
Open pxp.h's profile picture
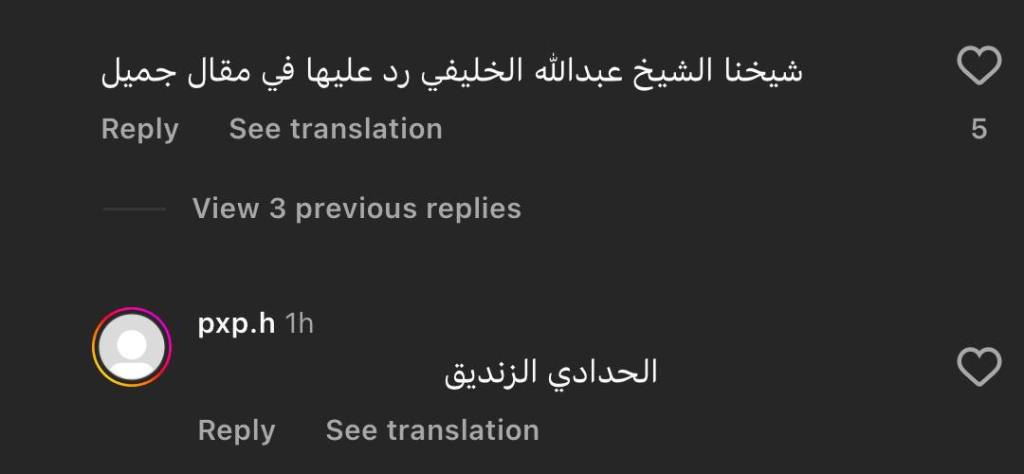(132, 347)
